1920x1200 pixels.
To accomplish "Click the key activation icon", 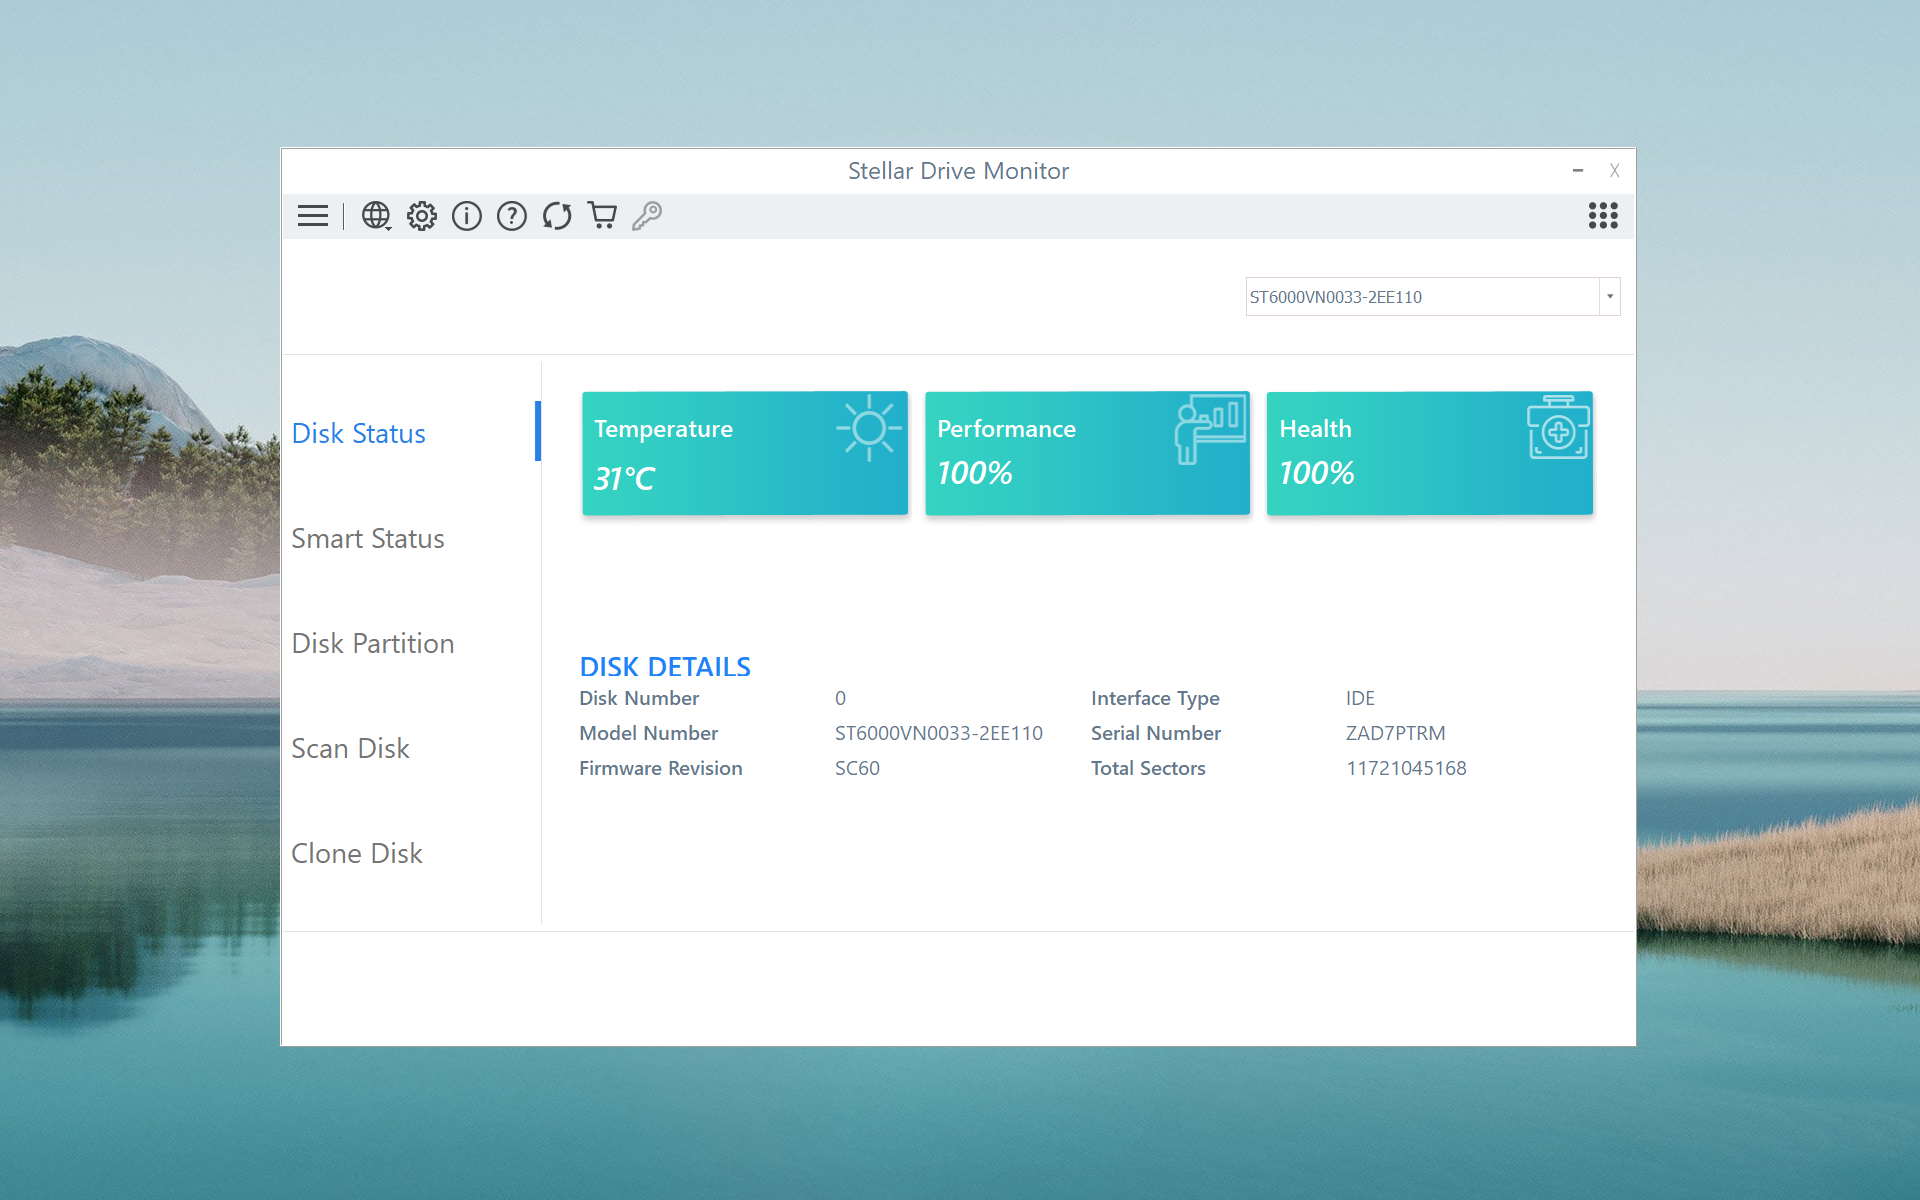I will click(x=647, y=216).
